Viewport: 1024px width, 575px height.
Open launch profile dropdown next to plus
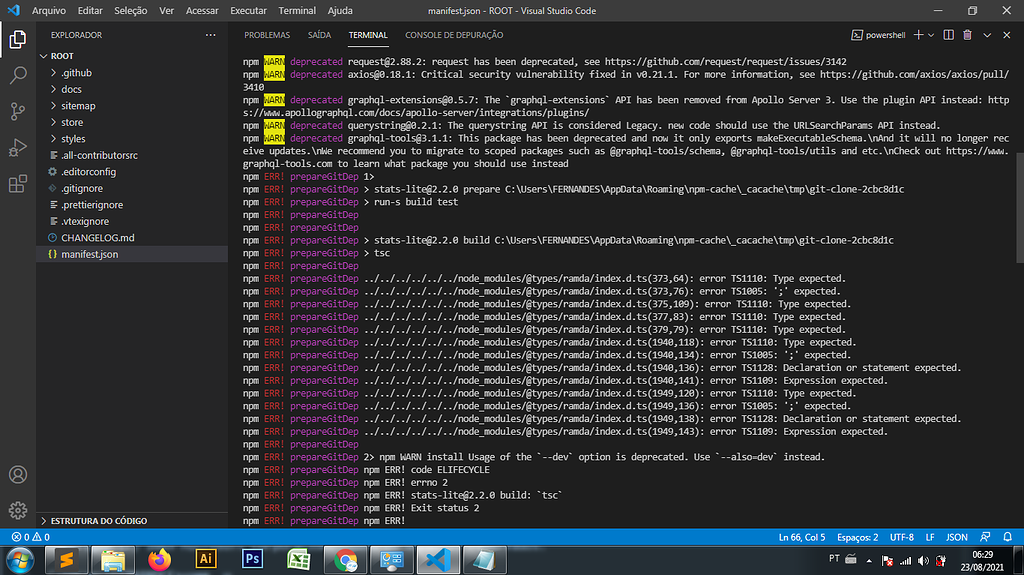[x=931, y=35]
